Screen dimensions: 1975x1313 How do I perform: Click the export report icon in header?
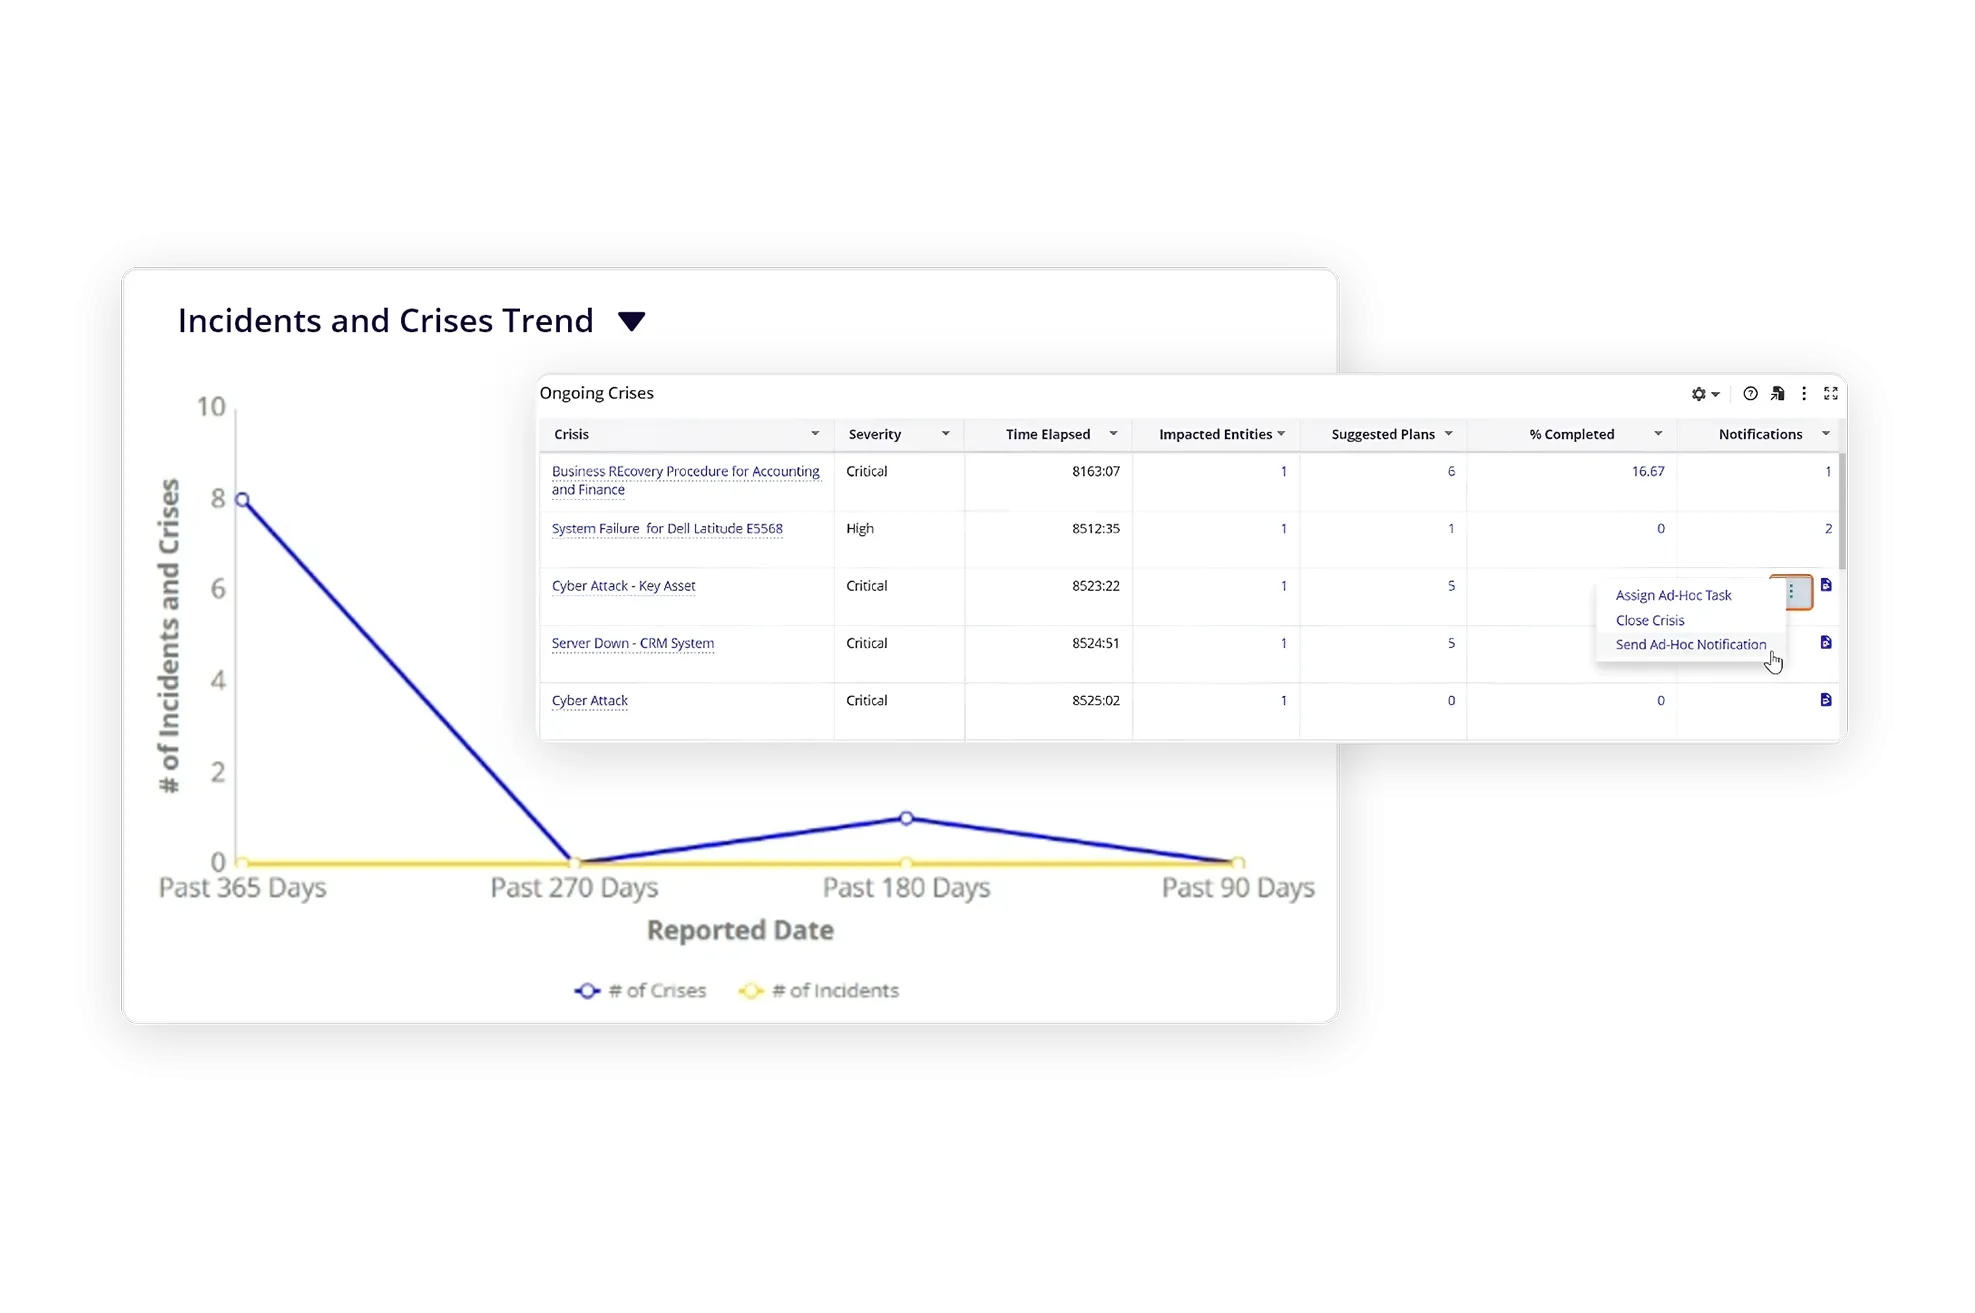1777,394
